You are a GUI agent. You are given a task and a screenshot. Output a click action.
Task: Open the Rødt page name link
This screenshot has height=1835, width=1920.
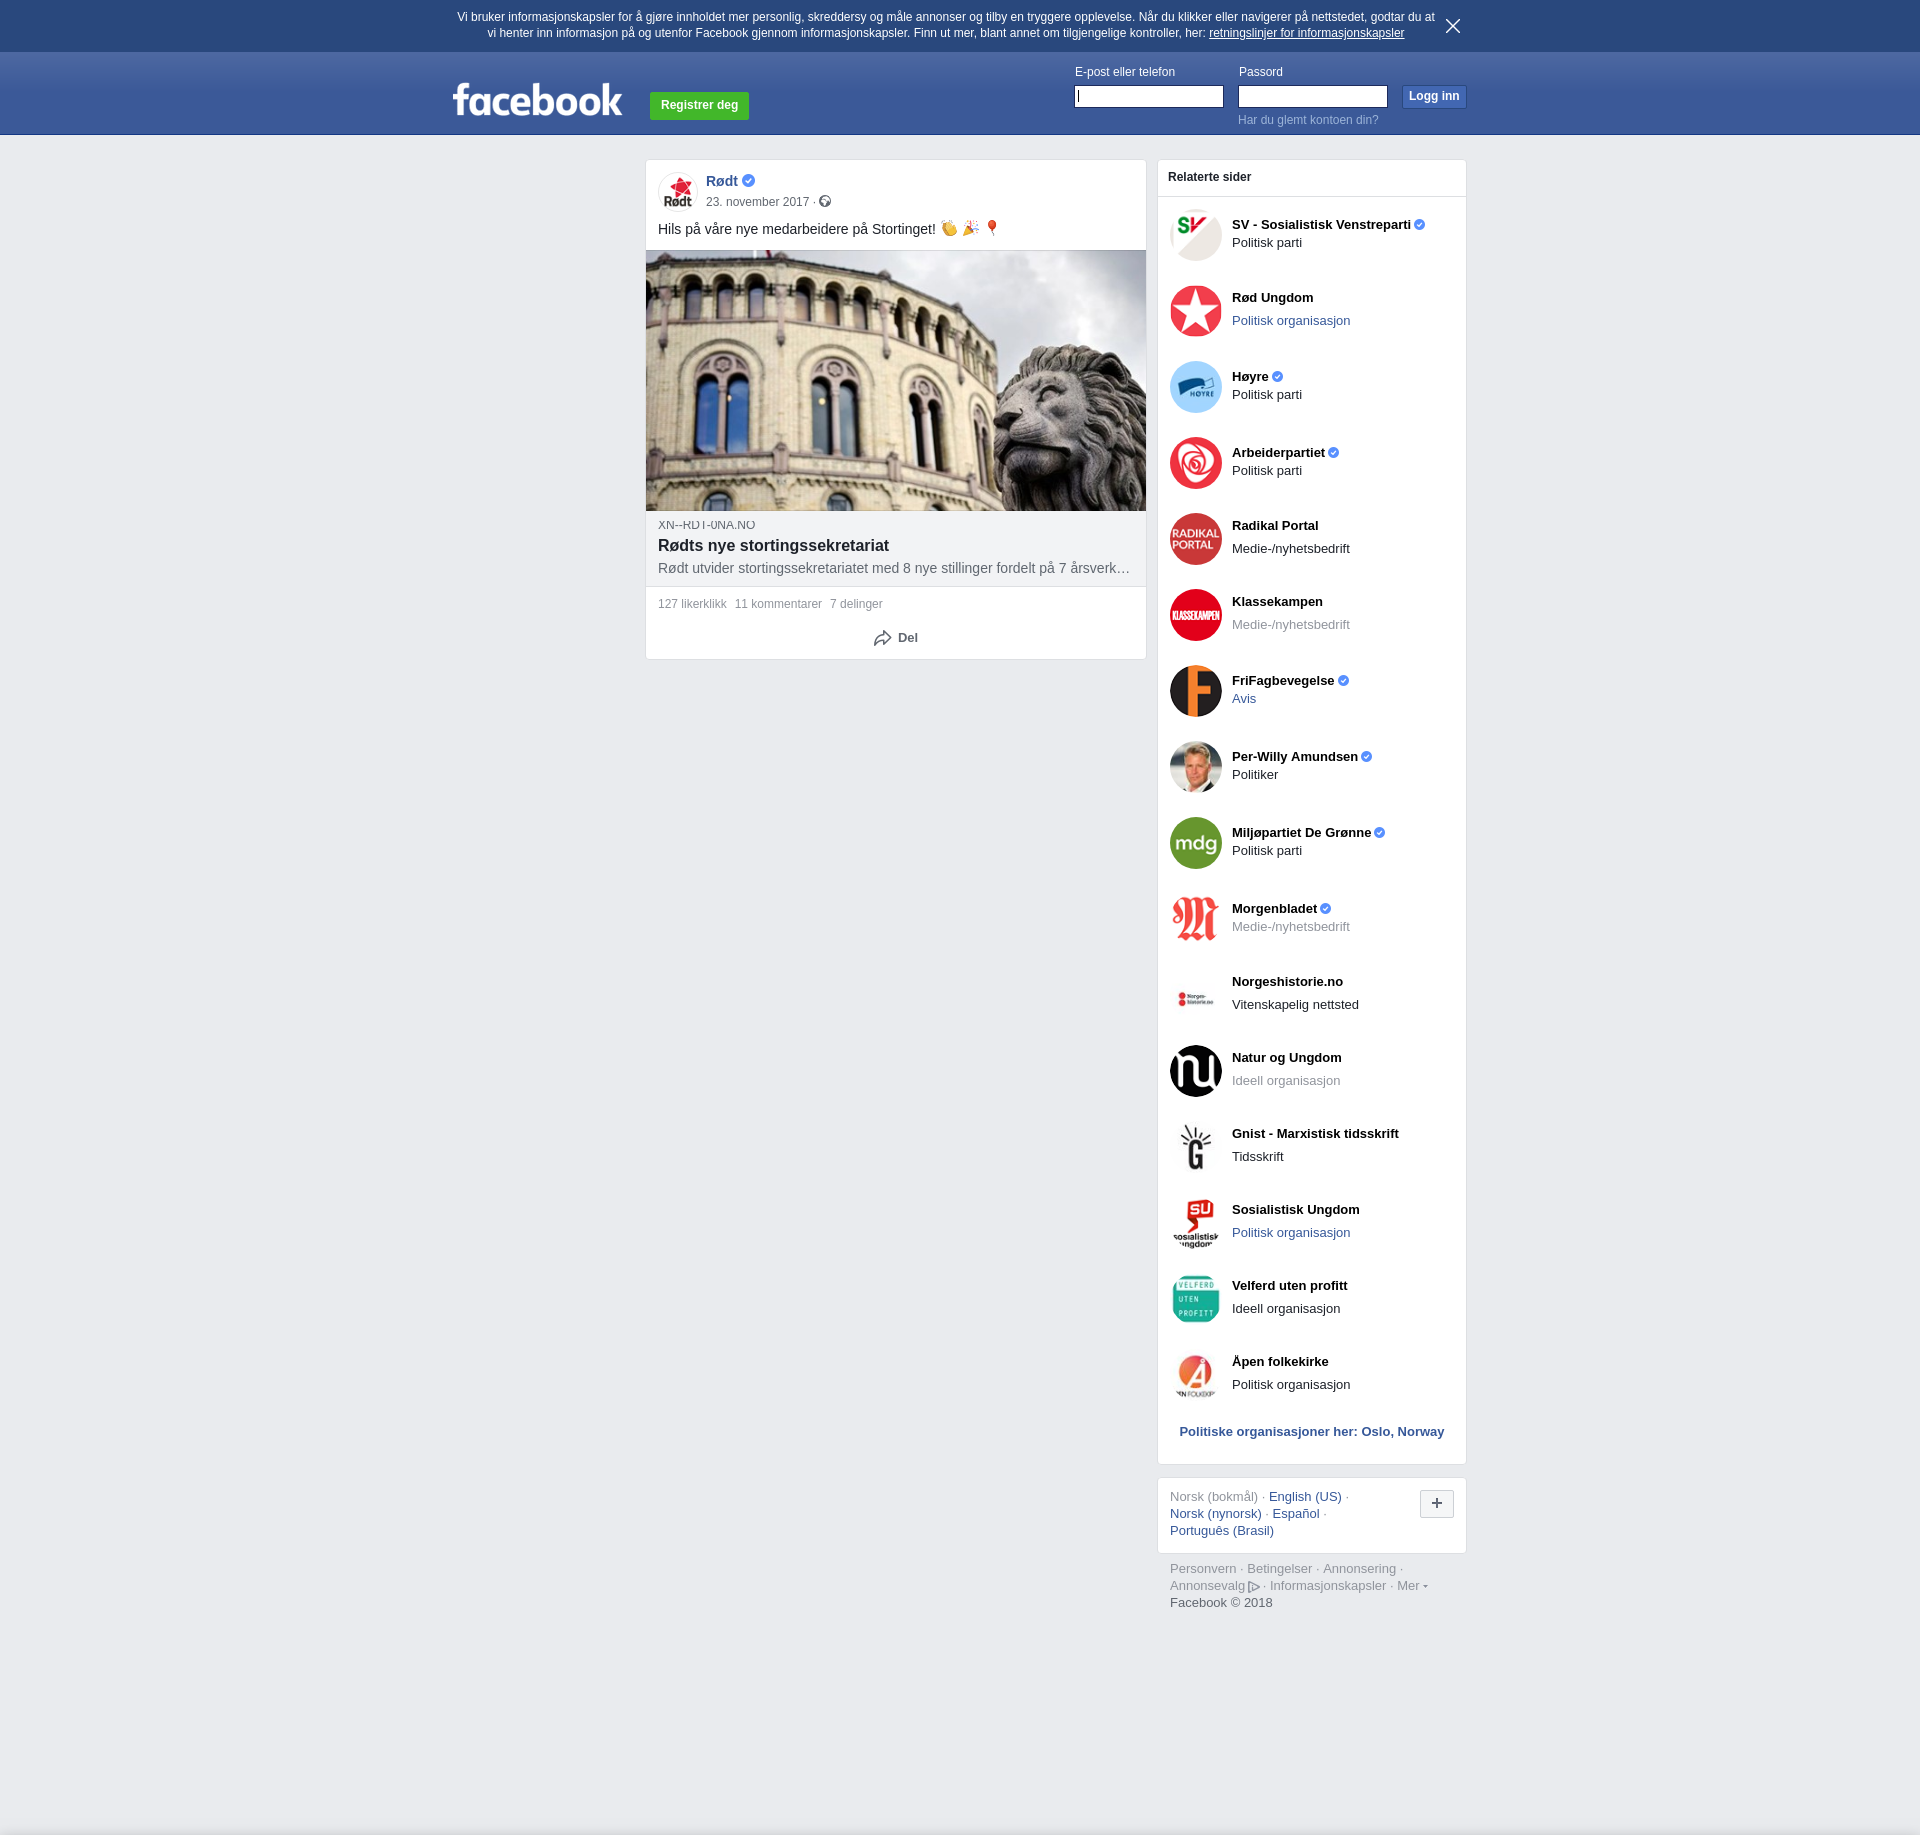[x=722, y=181]
